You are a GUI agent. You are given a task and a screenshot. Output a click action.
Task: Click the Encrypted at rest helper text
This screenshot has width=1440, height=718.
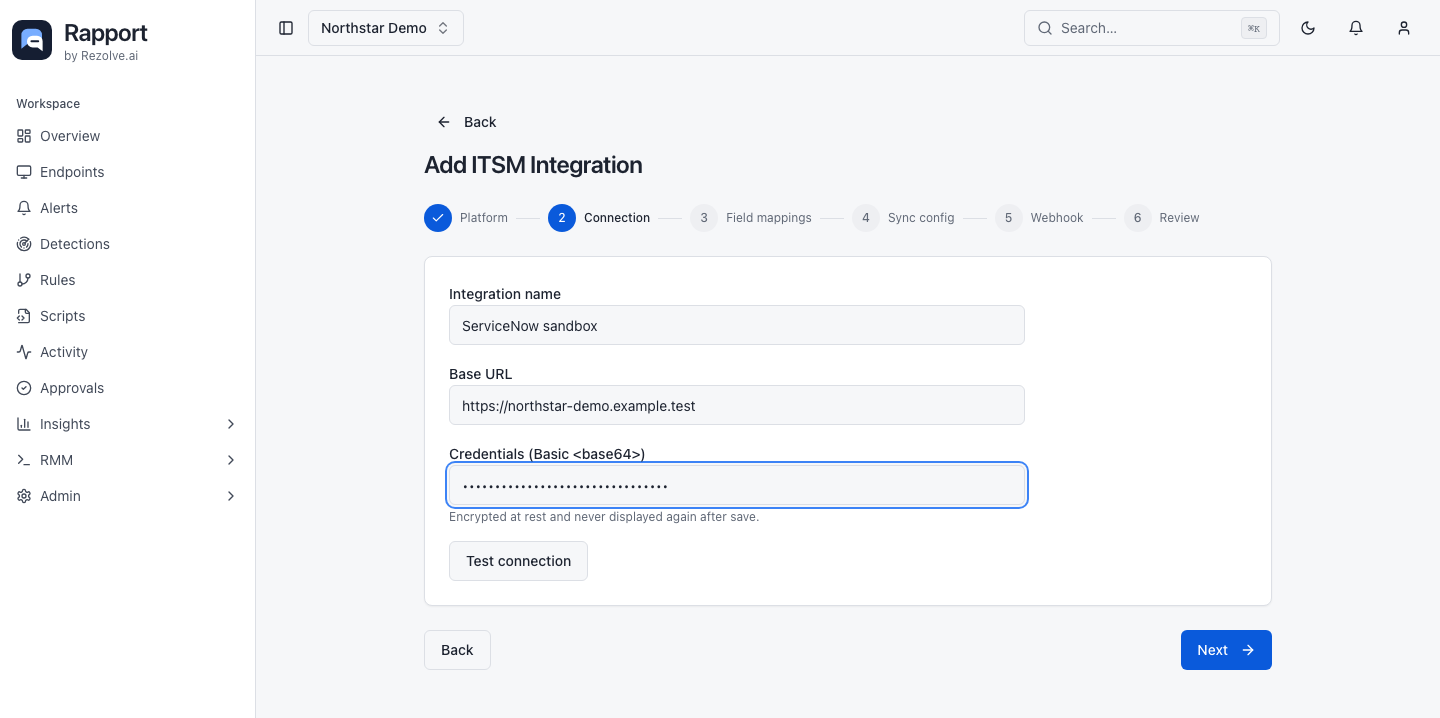click(x=604, y=517)
